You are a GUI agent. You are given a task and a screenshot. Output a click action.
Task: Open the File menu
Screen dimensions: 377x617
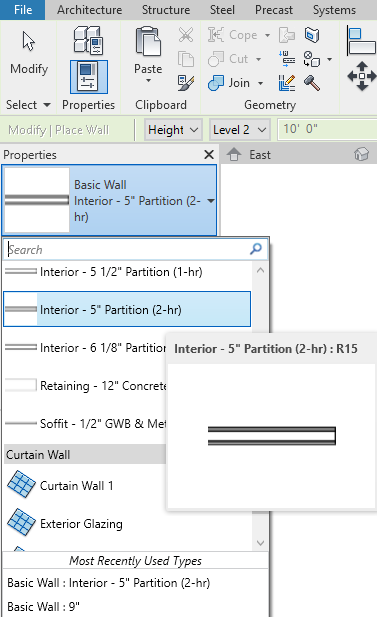point(22,10)
